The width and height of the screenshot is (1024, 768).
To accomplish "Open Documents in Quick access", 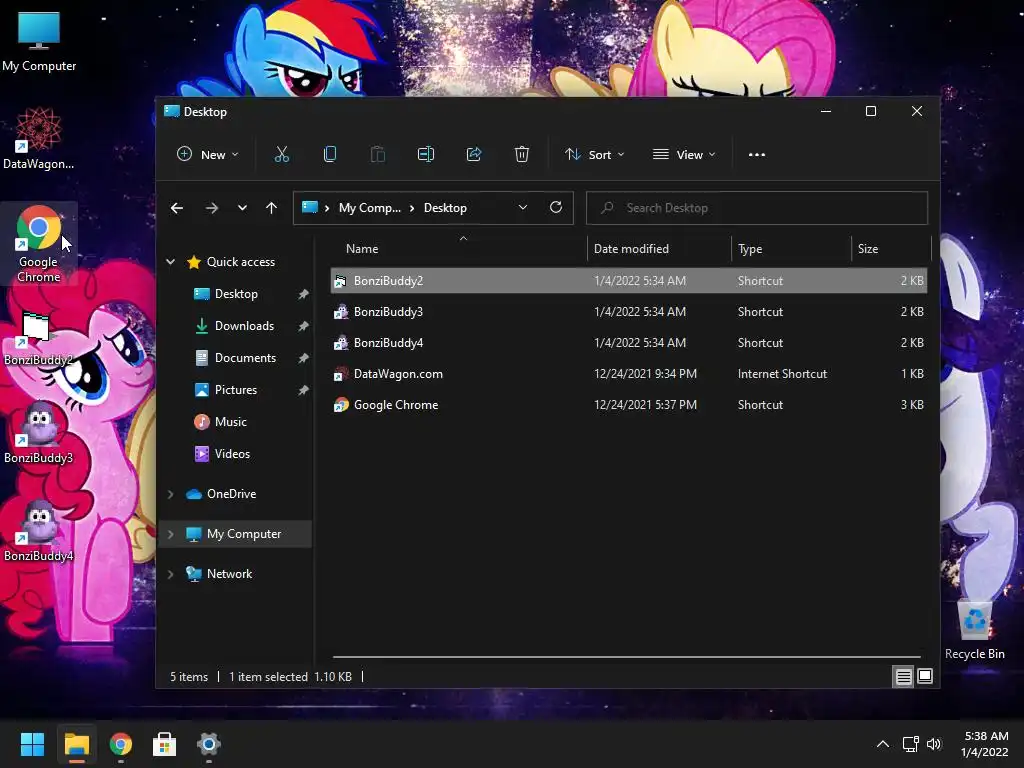I will [245, 358].
